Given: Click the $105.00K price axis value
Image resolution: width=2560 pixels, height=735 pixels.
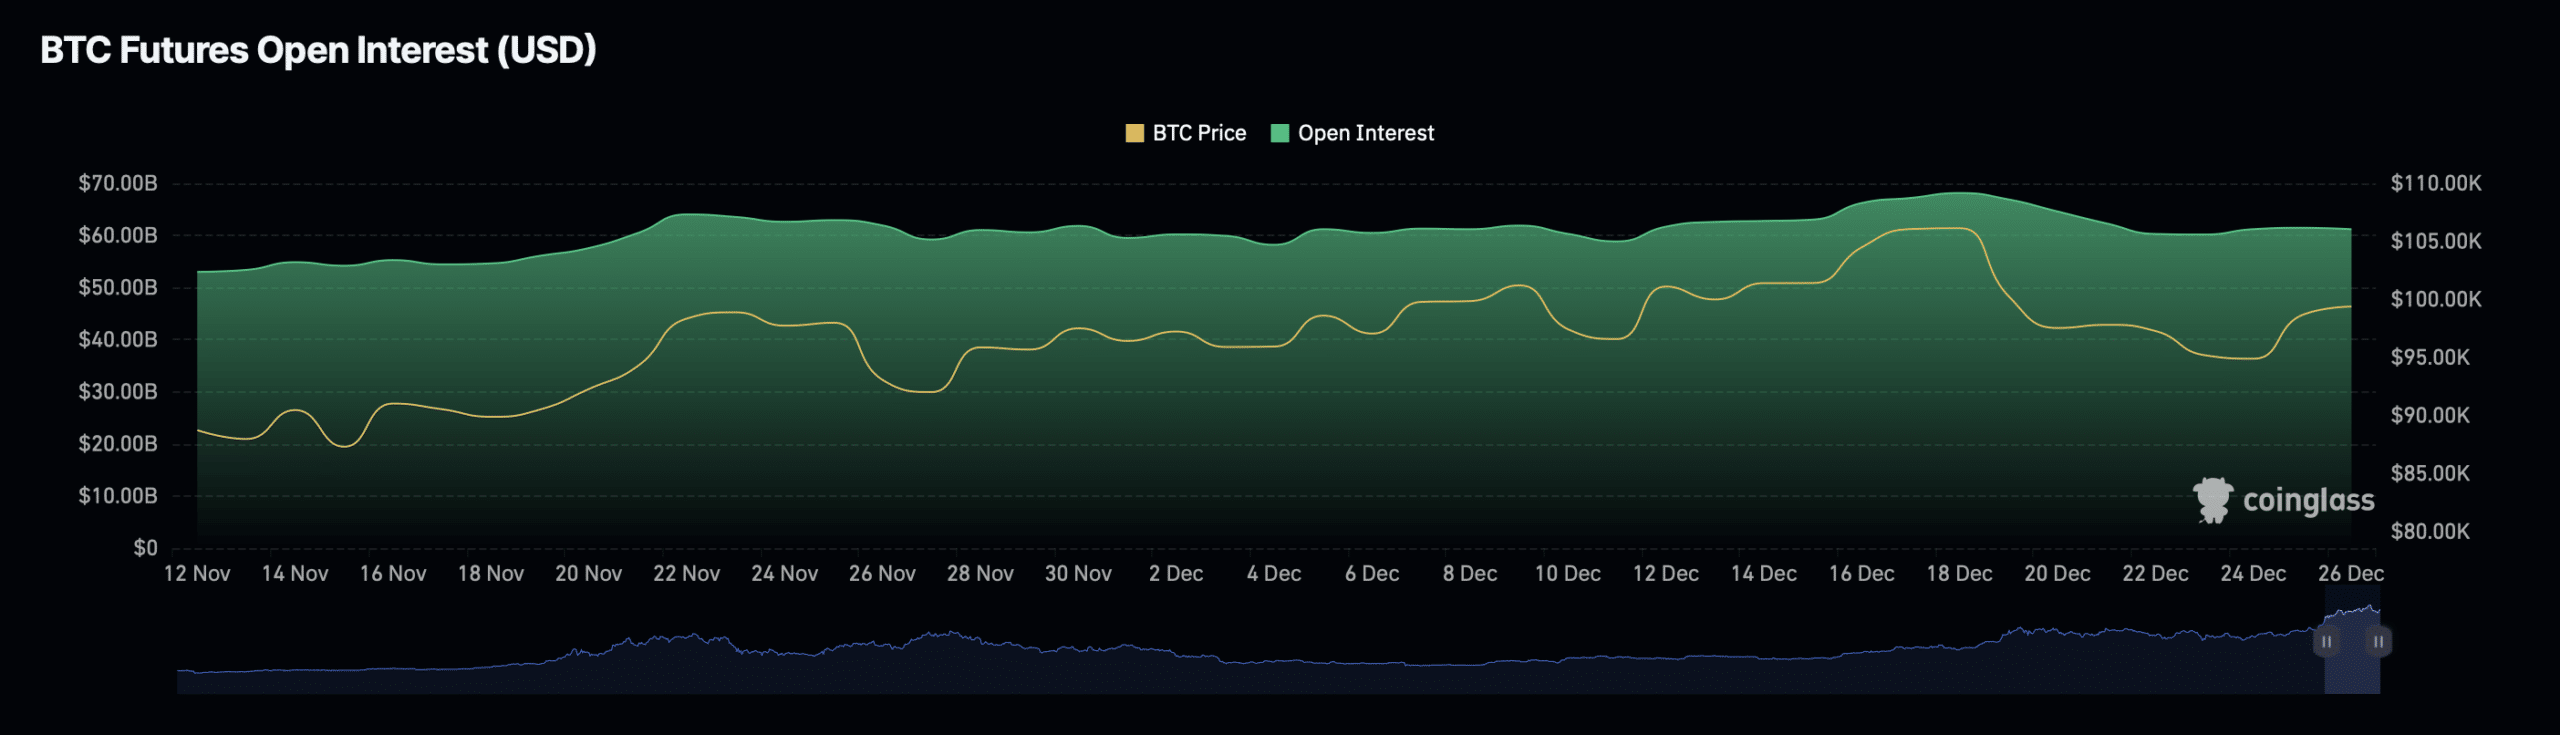Looking at the screenshot, I should coord(2436,242).
